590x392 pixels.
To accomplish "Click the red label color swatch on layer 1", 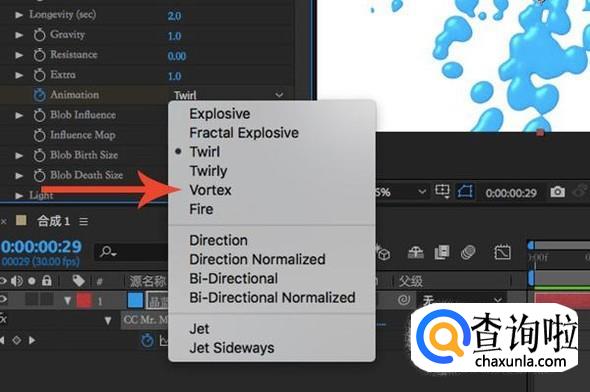I will 84,301.
